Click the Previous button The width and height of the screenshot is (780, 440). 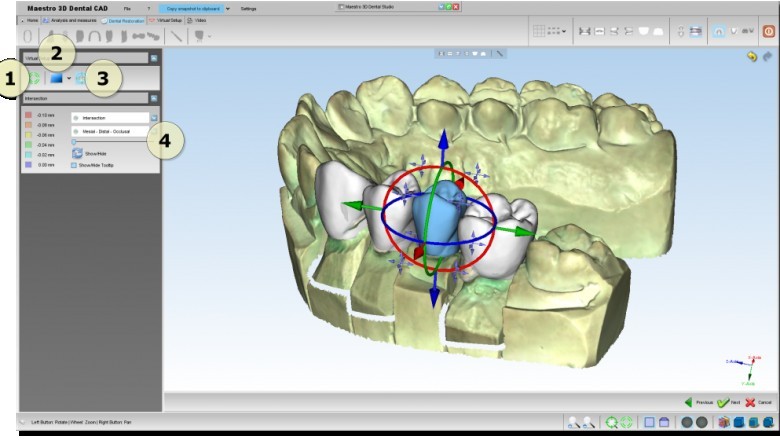point(699,402)
